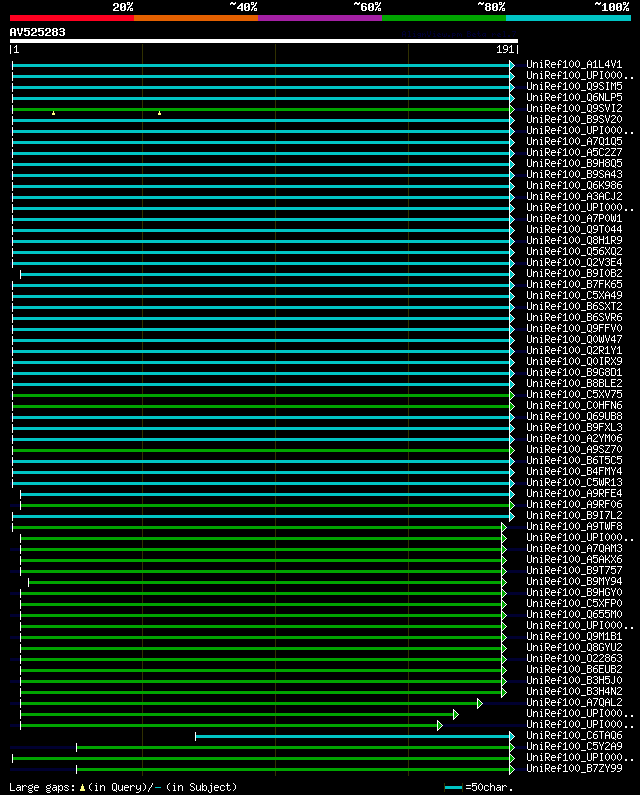Screen dimensions: 640x795
Task: Click the green alignment bar for Q655M0
Action: click(x=260, y=615)
